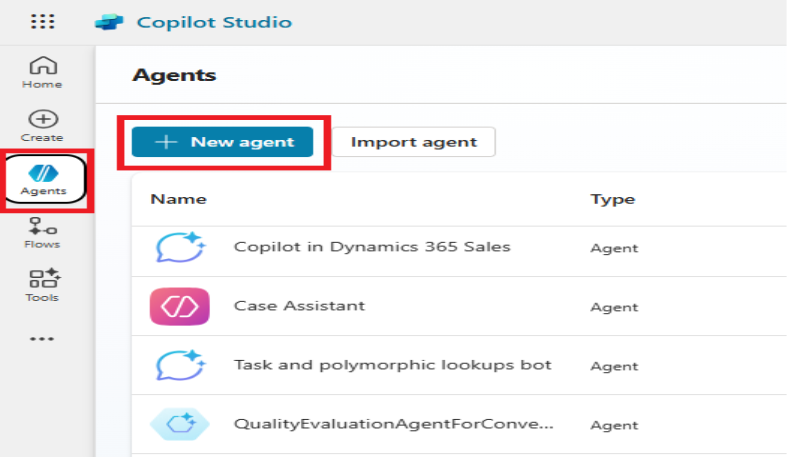Open the QualityEvaluationAgentForConve... agent

394,423
